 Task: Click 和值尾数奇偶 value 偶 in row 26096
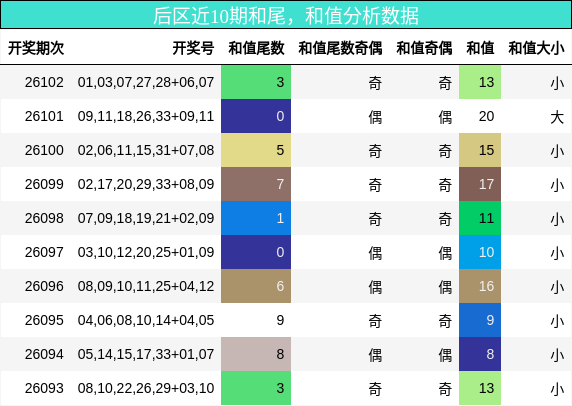pos(375,287)
